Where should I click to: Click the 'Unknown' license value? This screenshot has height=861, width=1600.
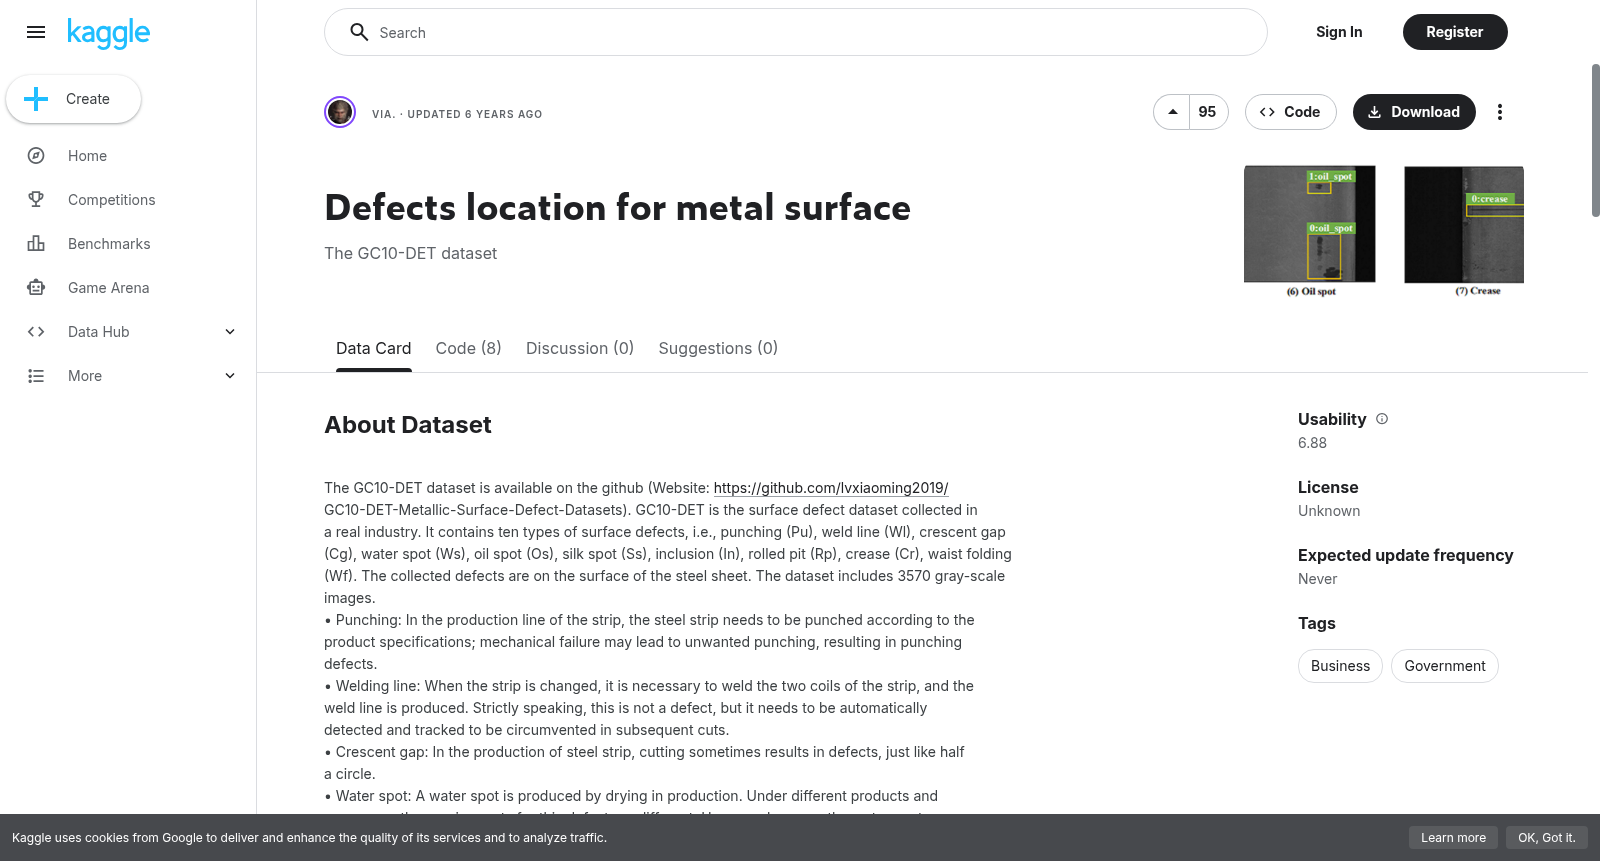(x=1329, y=511)
